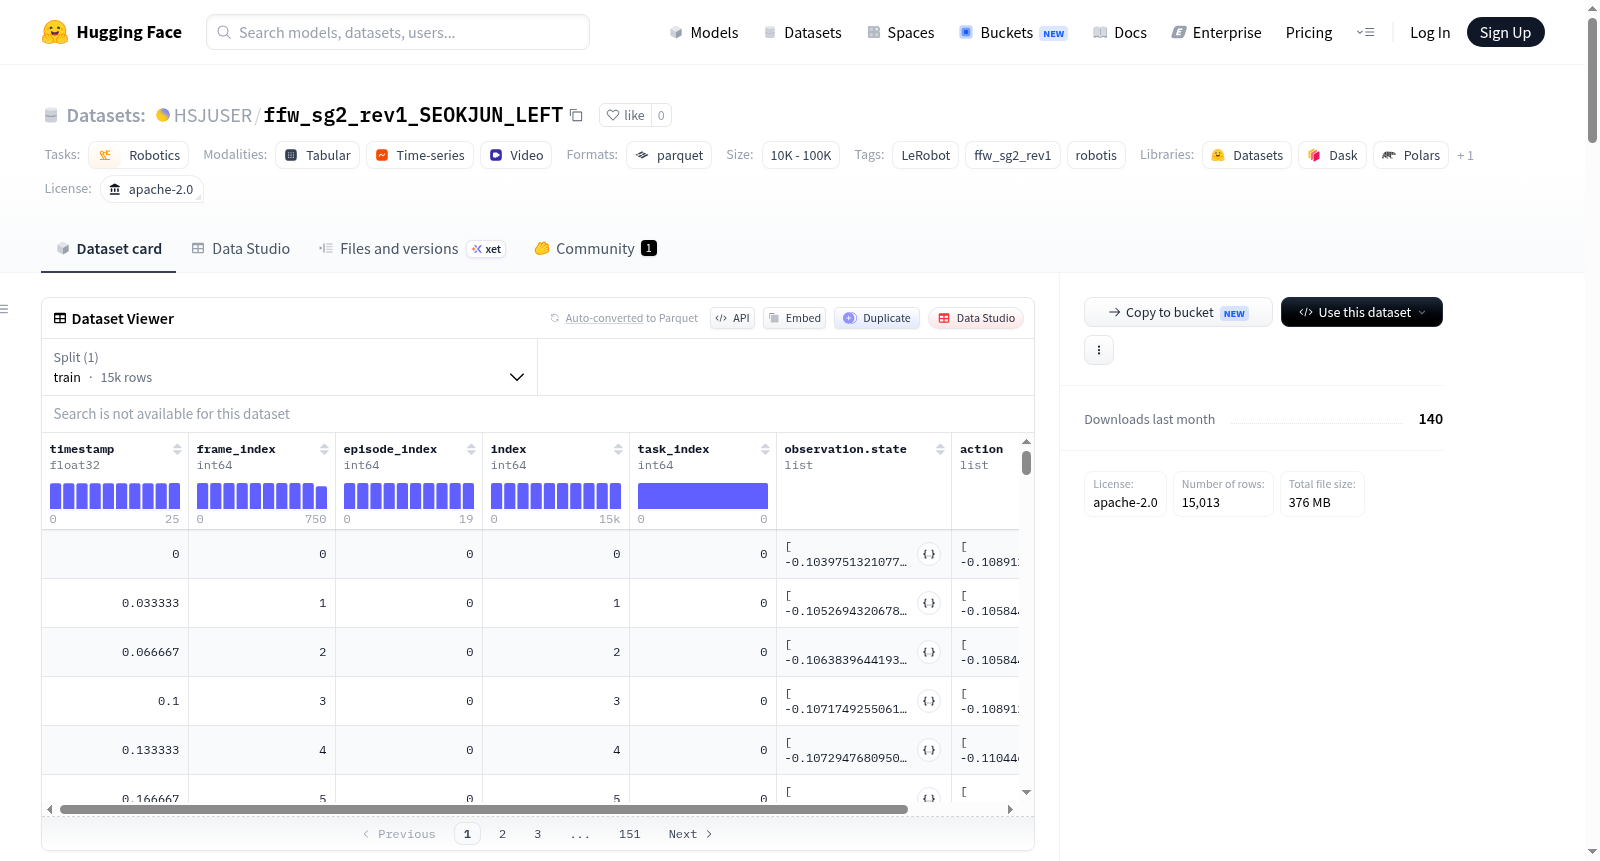The width and height of the screenshot is (1600, 861).
Task: Switch to the Data Studio tab
Action: tap(241, 248)
